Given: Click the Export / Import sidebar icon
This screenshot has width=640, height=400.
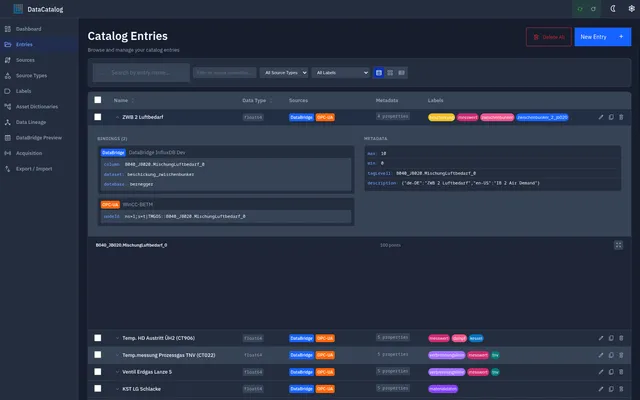Looking at the screenshot, I should coord(7,169).
